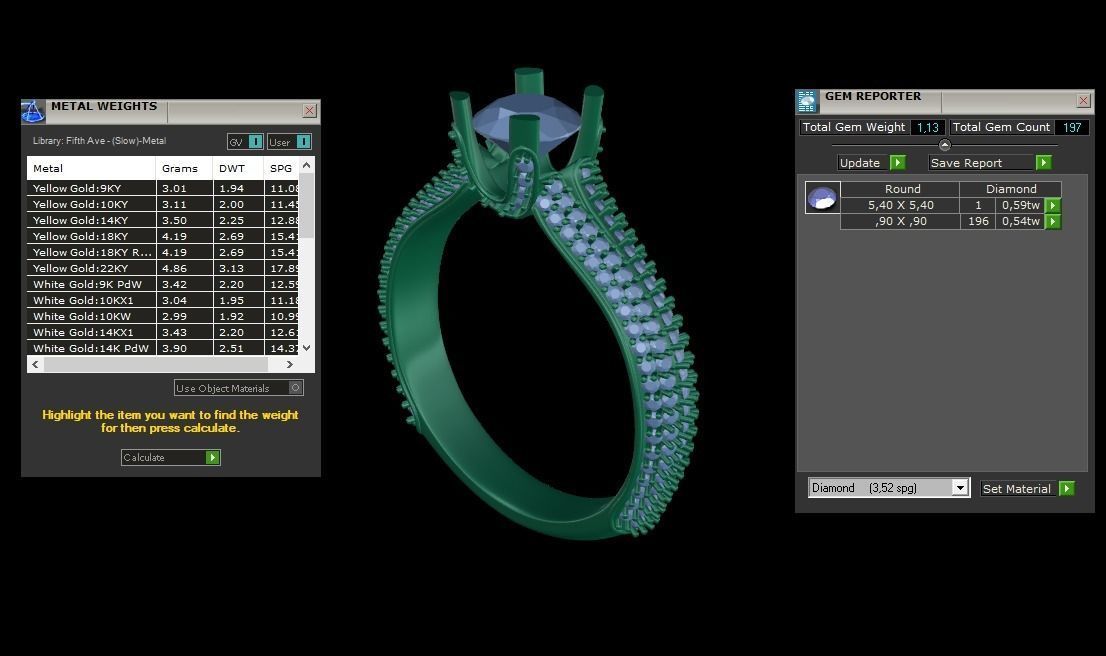Click the metal list vertical scrollbar thumb
Image resolution: width=1106 pixels, height=656 pixels.
(306, 205)
